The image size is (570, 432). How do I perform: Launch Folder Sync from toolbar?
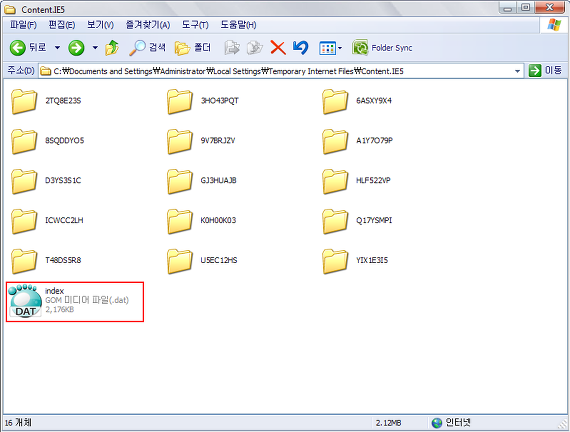click(382, 48)
